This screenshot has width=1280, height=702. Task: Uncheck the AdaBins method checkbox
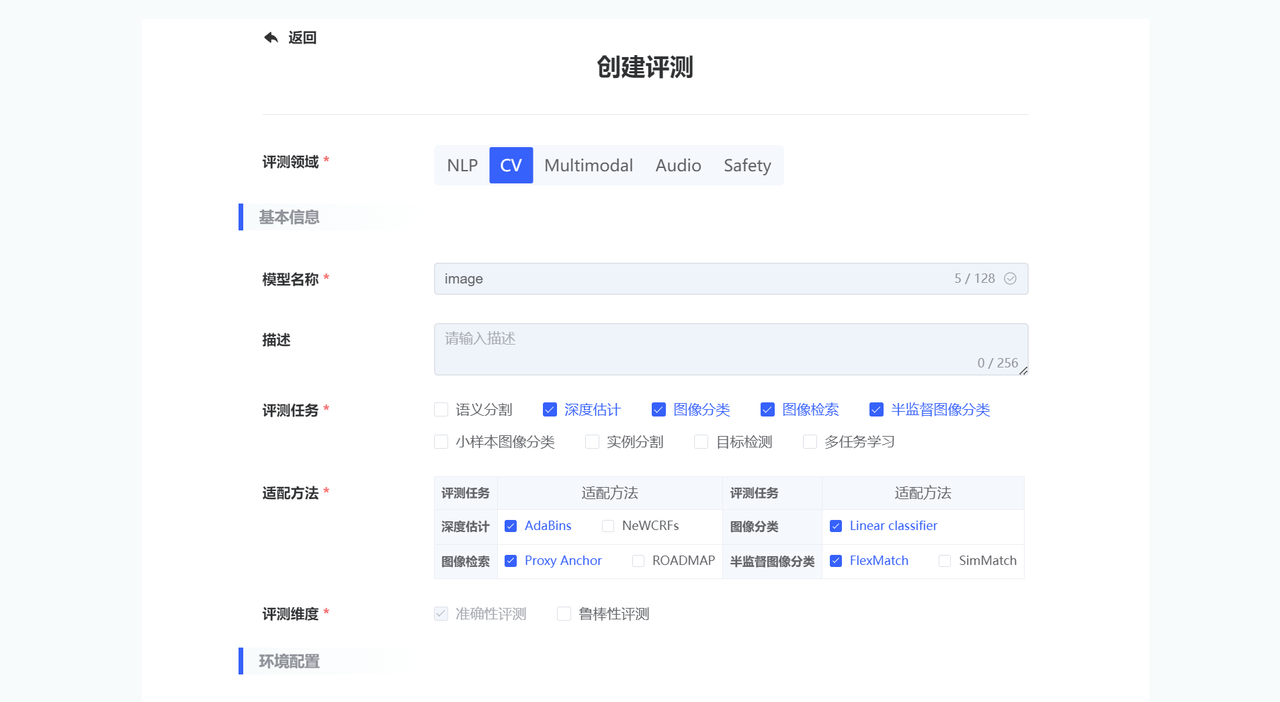(511, 526)
